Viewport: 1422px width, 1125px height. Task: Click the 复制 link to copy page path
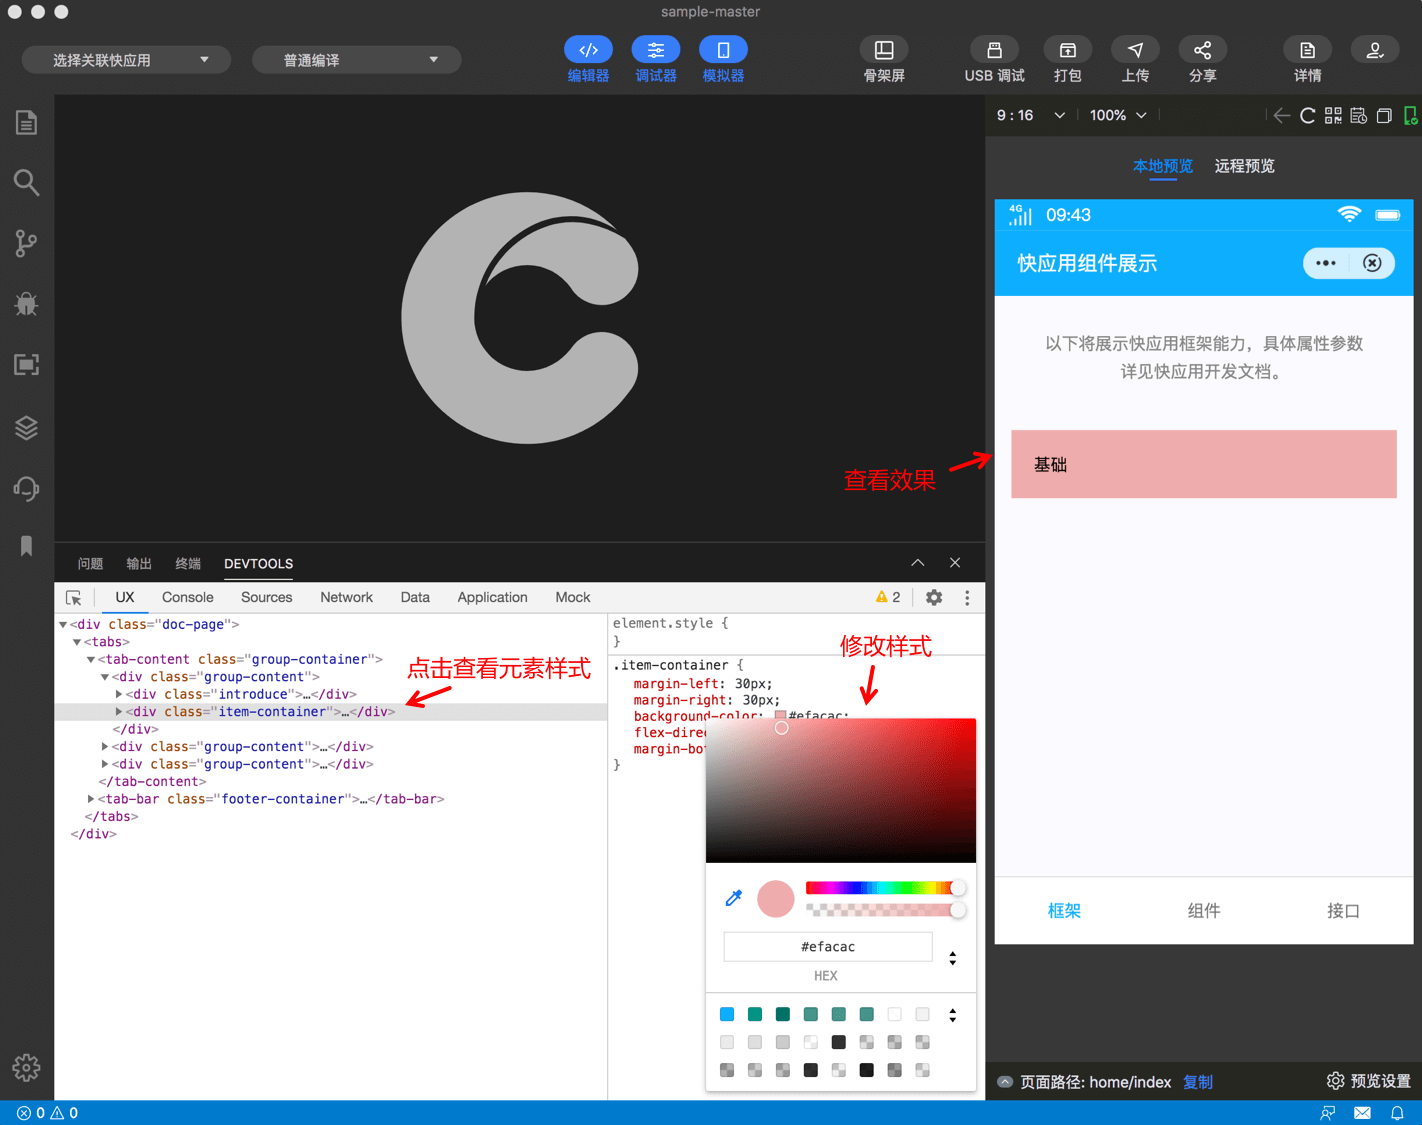1197,1082
